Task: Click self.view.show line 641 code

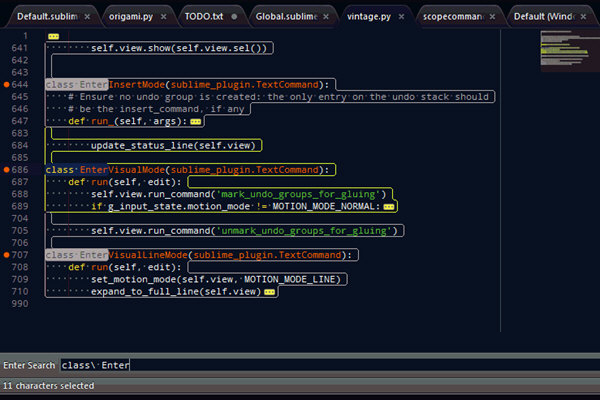Action: tap(179, 48)
